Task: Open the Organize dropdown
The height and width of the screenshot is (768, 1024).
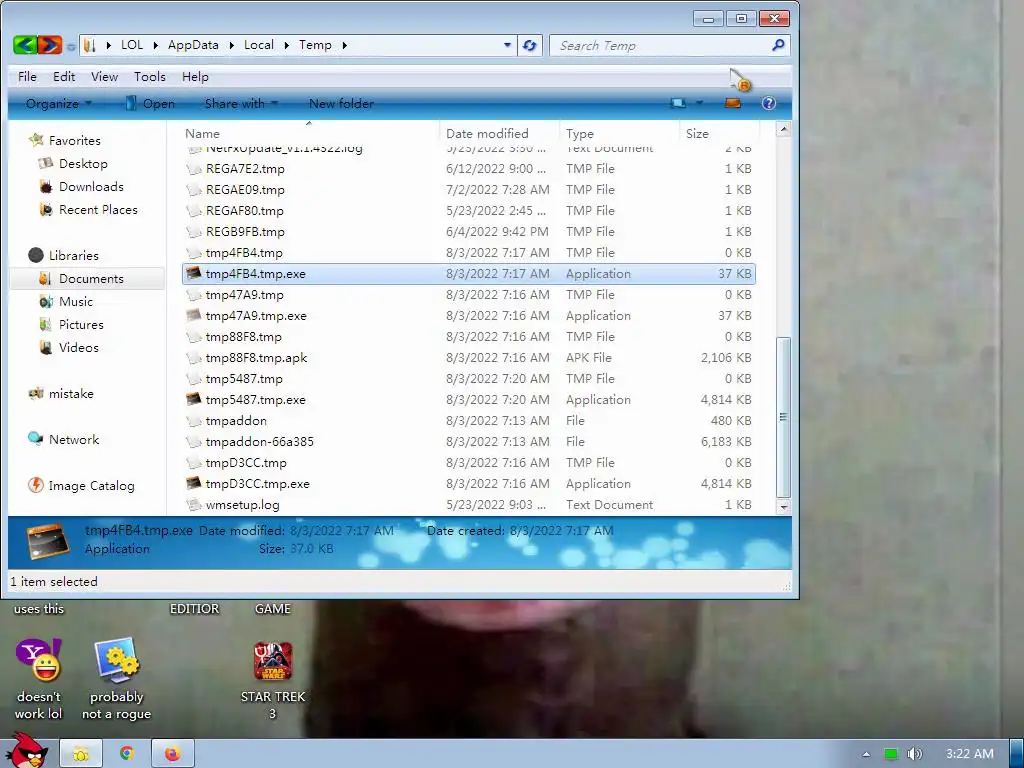Action: pos(59,103)
